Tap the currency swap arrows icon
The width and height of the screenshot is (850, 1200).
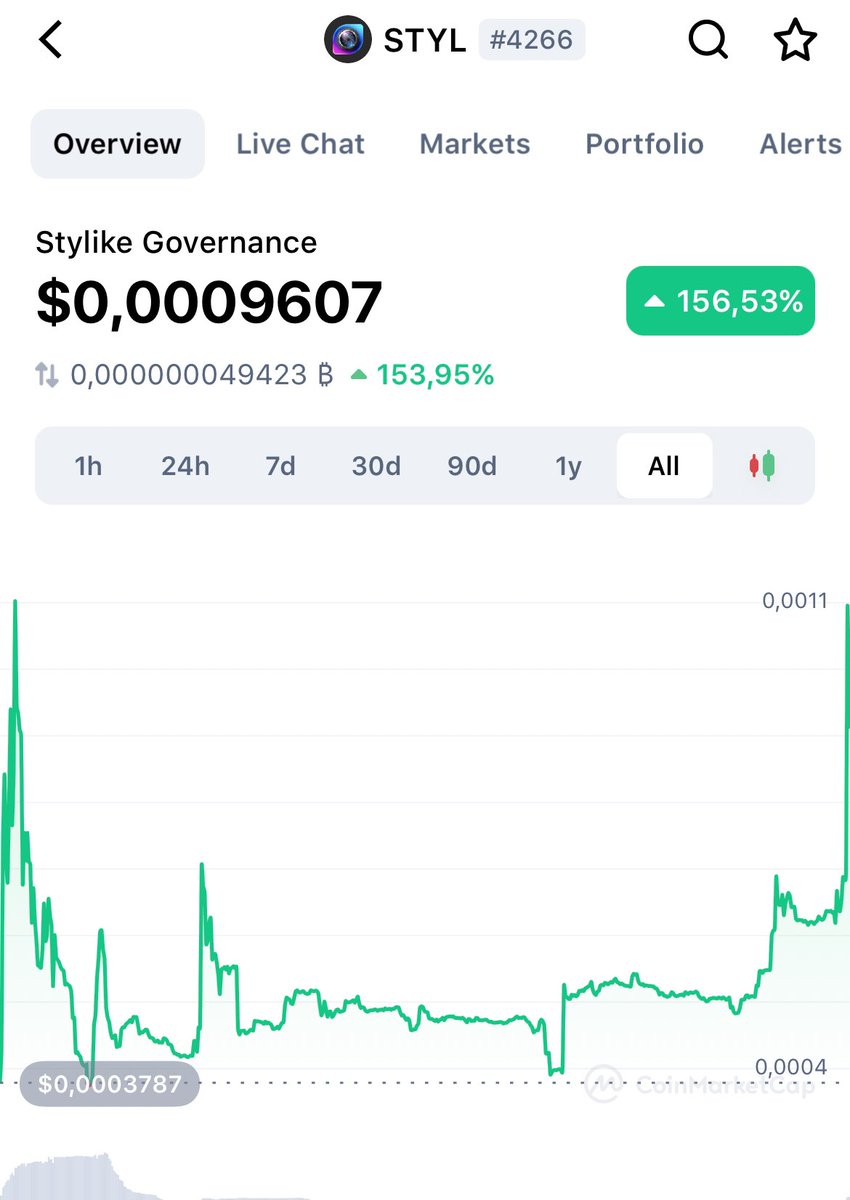point(47,376)
